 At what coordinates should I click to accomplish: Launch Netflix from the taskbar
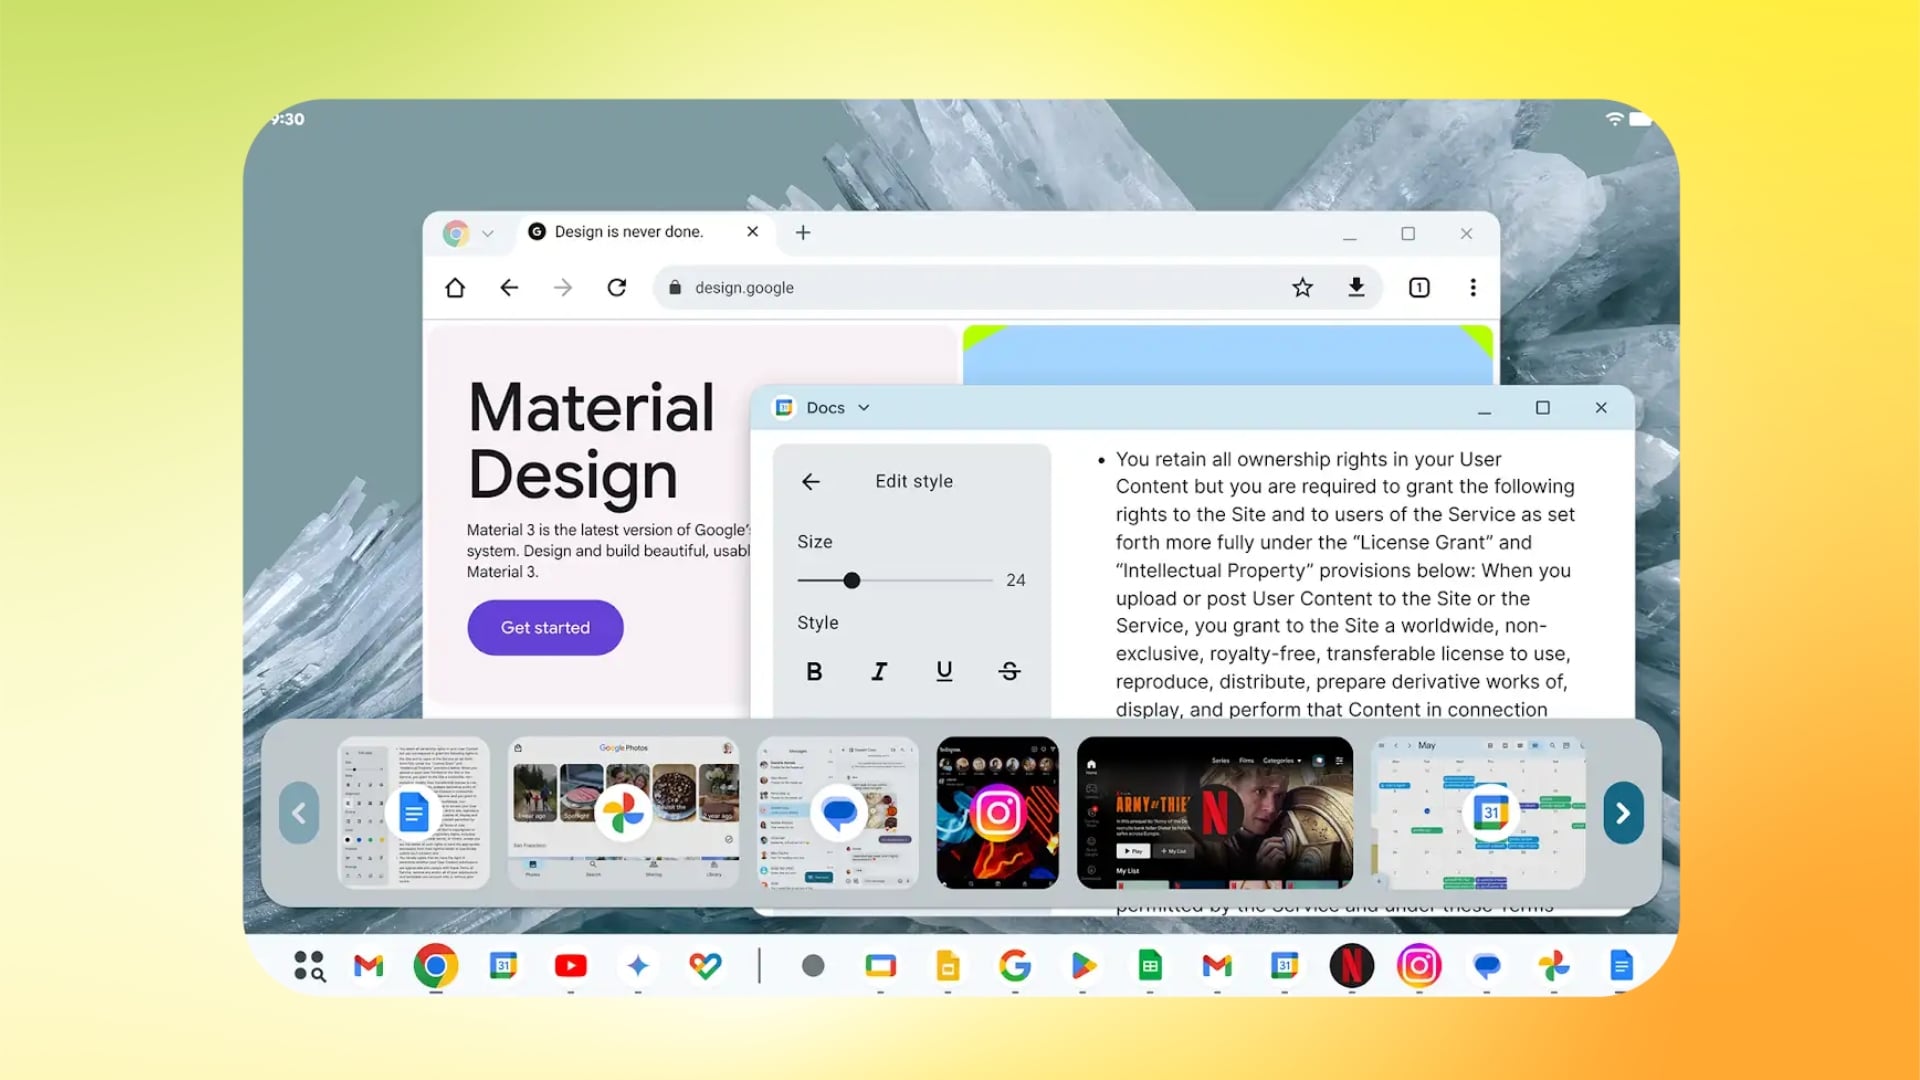click(1352, 966)
